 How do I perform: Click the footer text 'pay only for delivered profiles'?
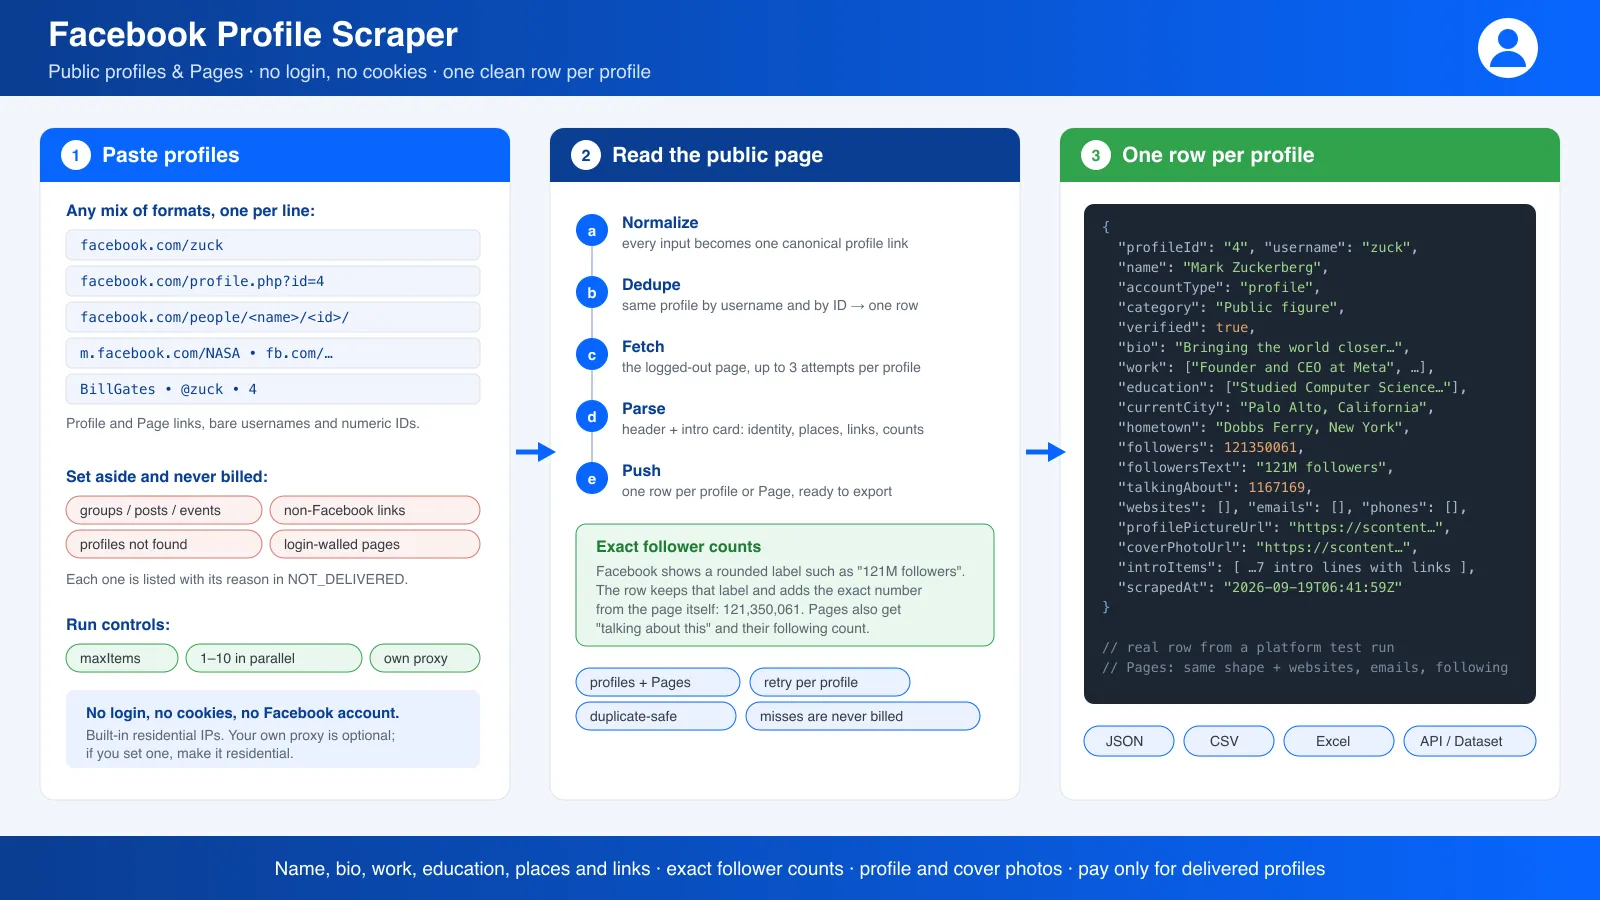point(1201,869)
